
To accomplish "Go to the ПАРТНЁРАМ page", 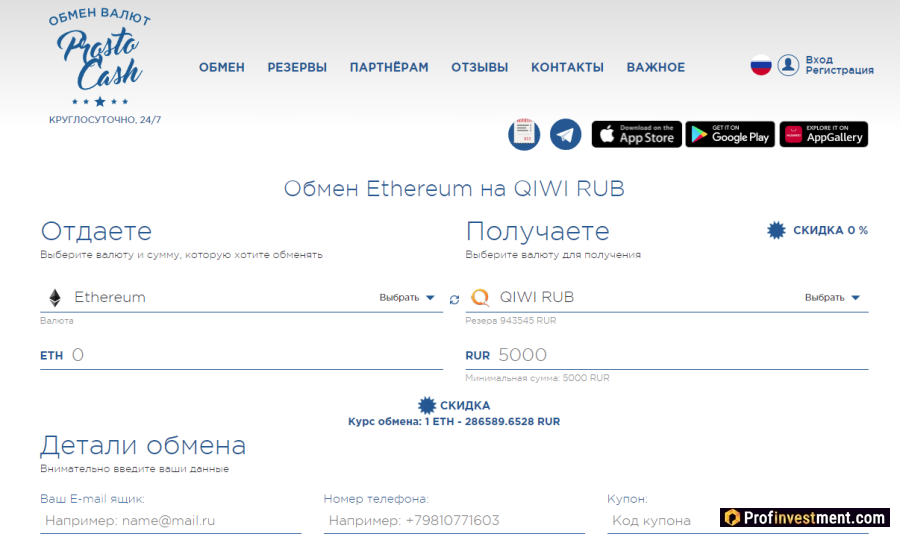I will (389, 68).
